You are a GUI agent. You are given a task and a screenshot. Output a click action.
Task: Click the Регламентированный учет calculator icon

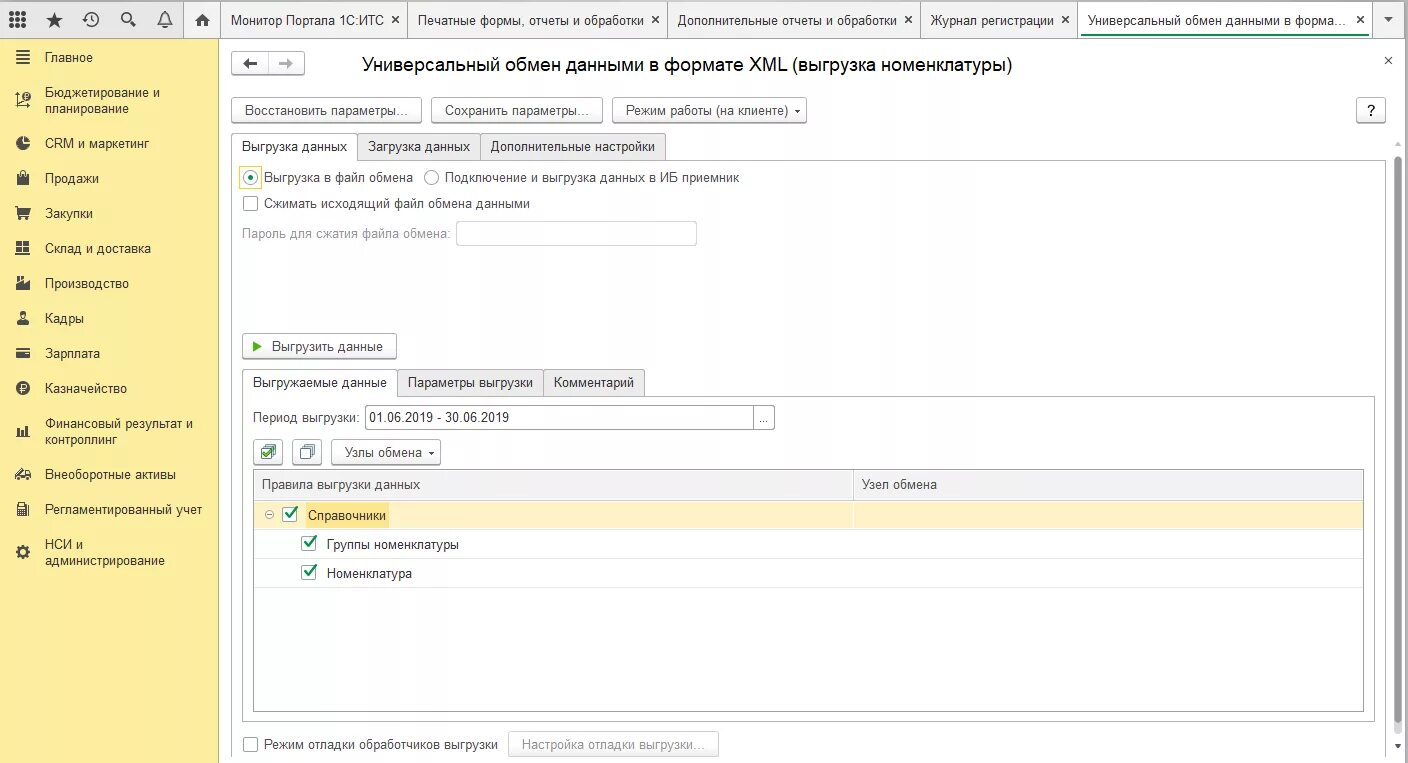pos(23,509)
